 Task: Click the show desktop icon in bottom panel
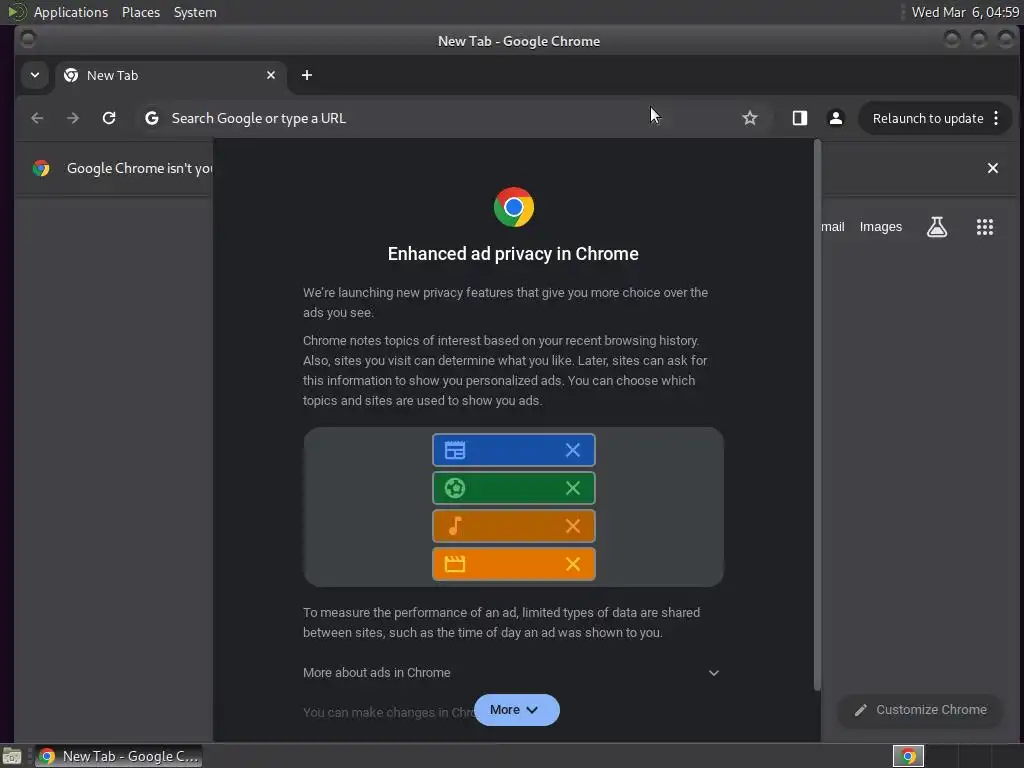click(x=12, y=756)
